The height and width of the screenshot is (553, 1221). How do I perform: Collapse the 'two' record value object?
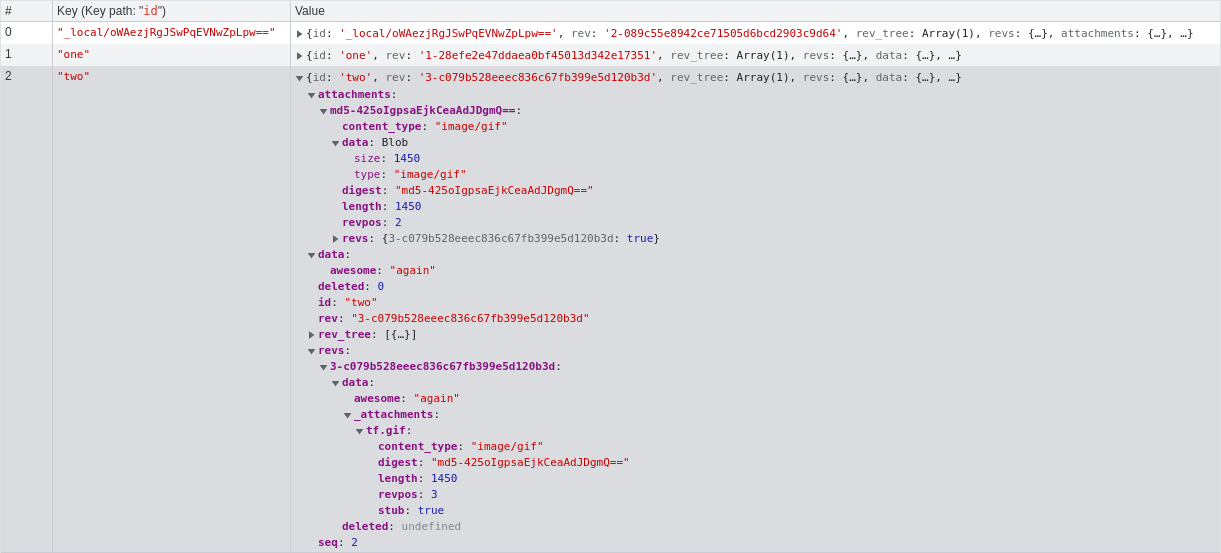tap(299, 78)
